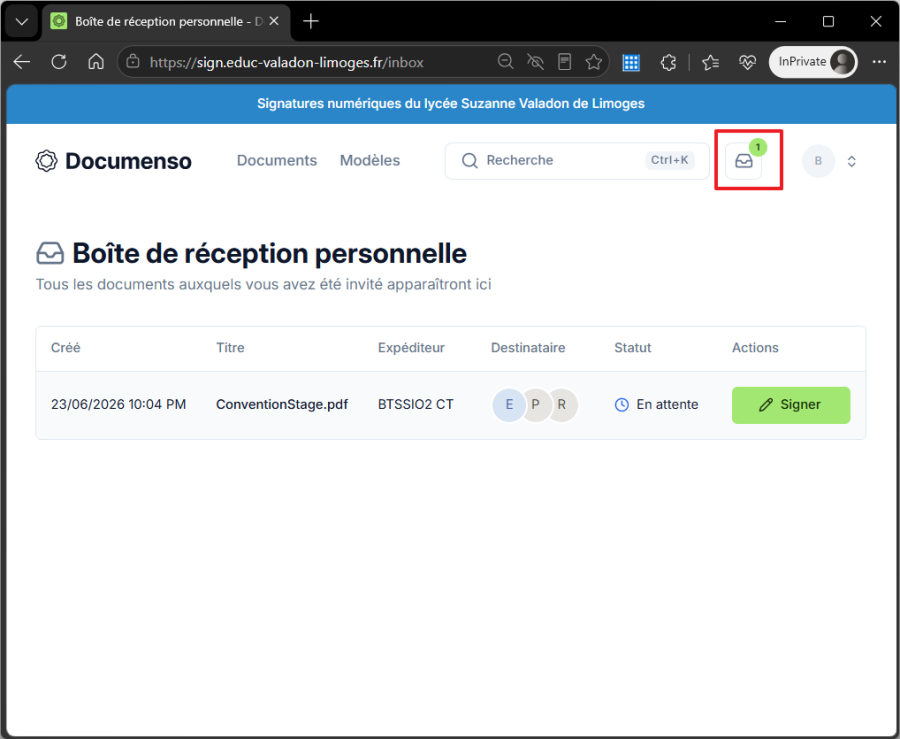Click the Recherche search field
The width and height of the screenshot is (900, 739).
(577, 161)
